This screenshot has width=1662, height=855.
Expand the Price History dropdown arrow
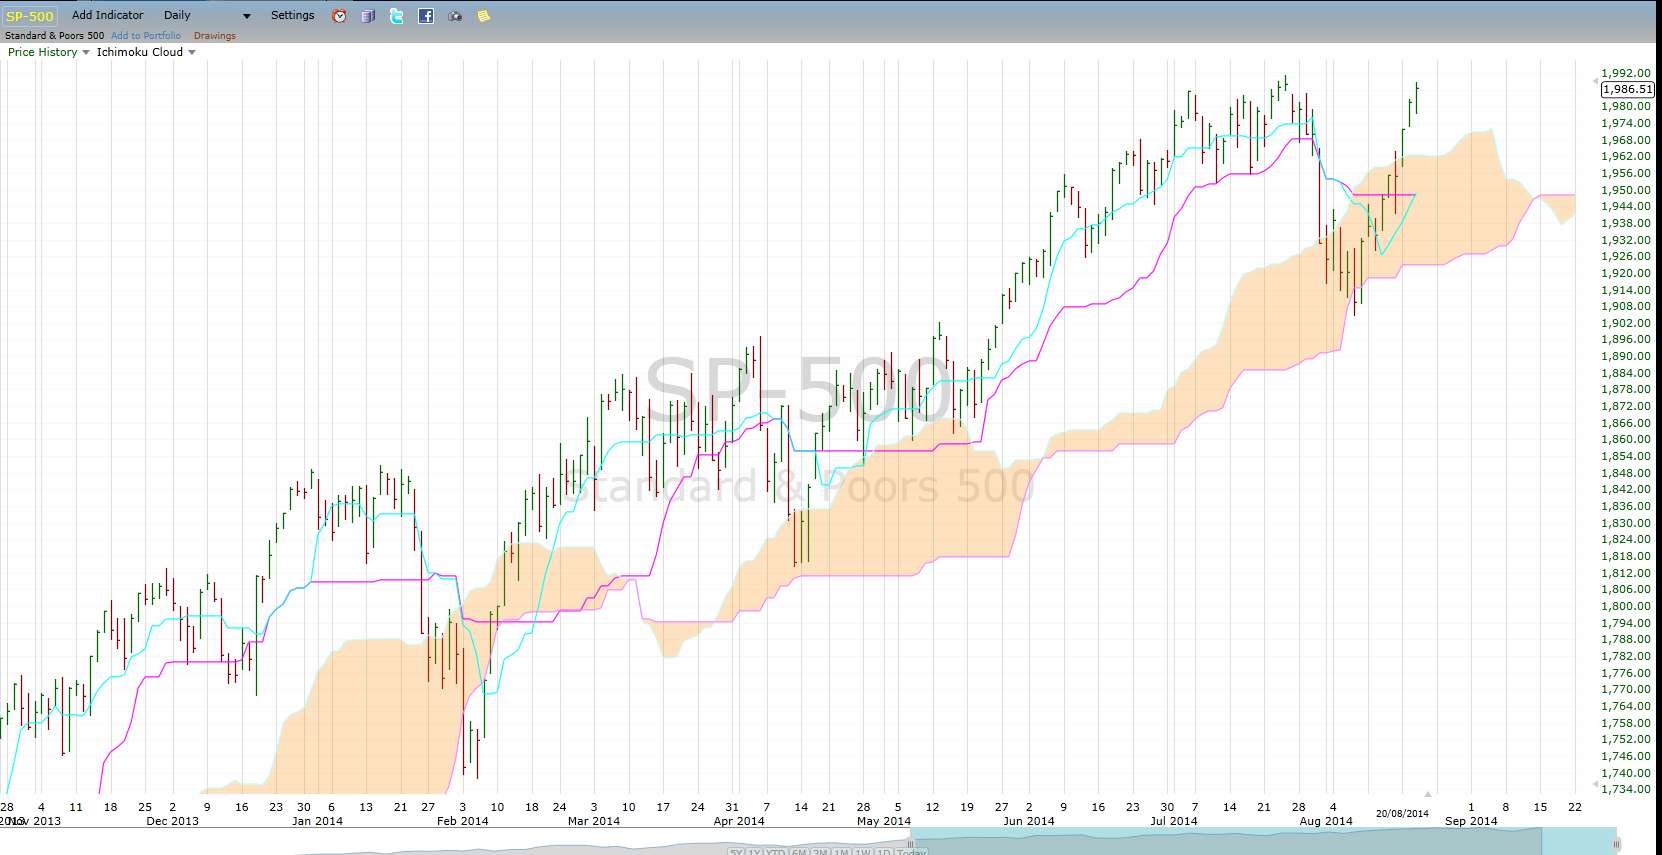(x=86, y=52)
